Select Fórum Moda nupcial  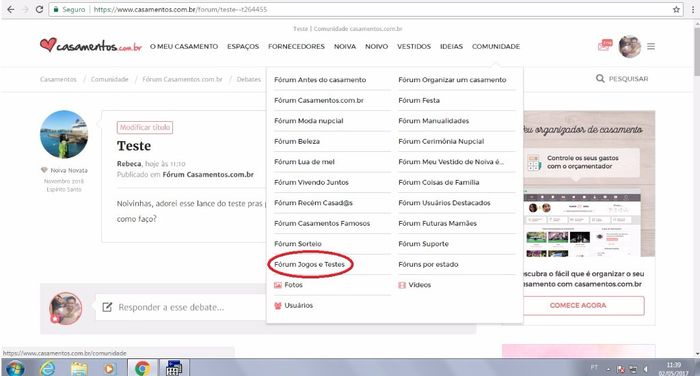[x=309, y=121]
